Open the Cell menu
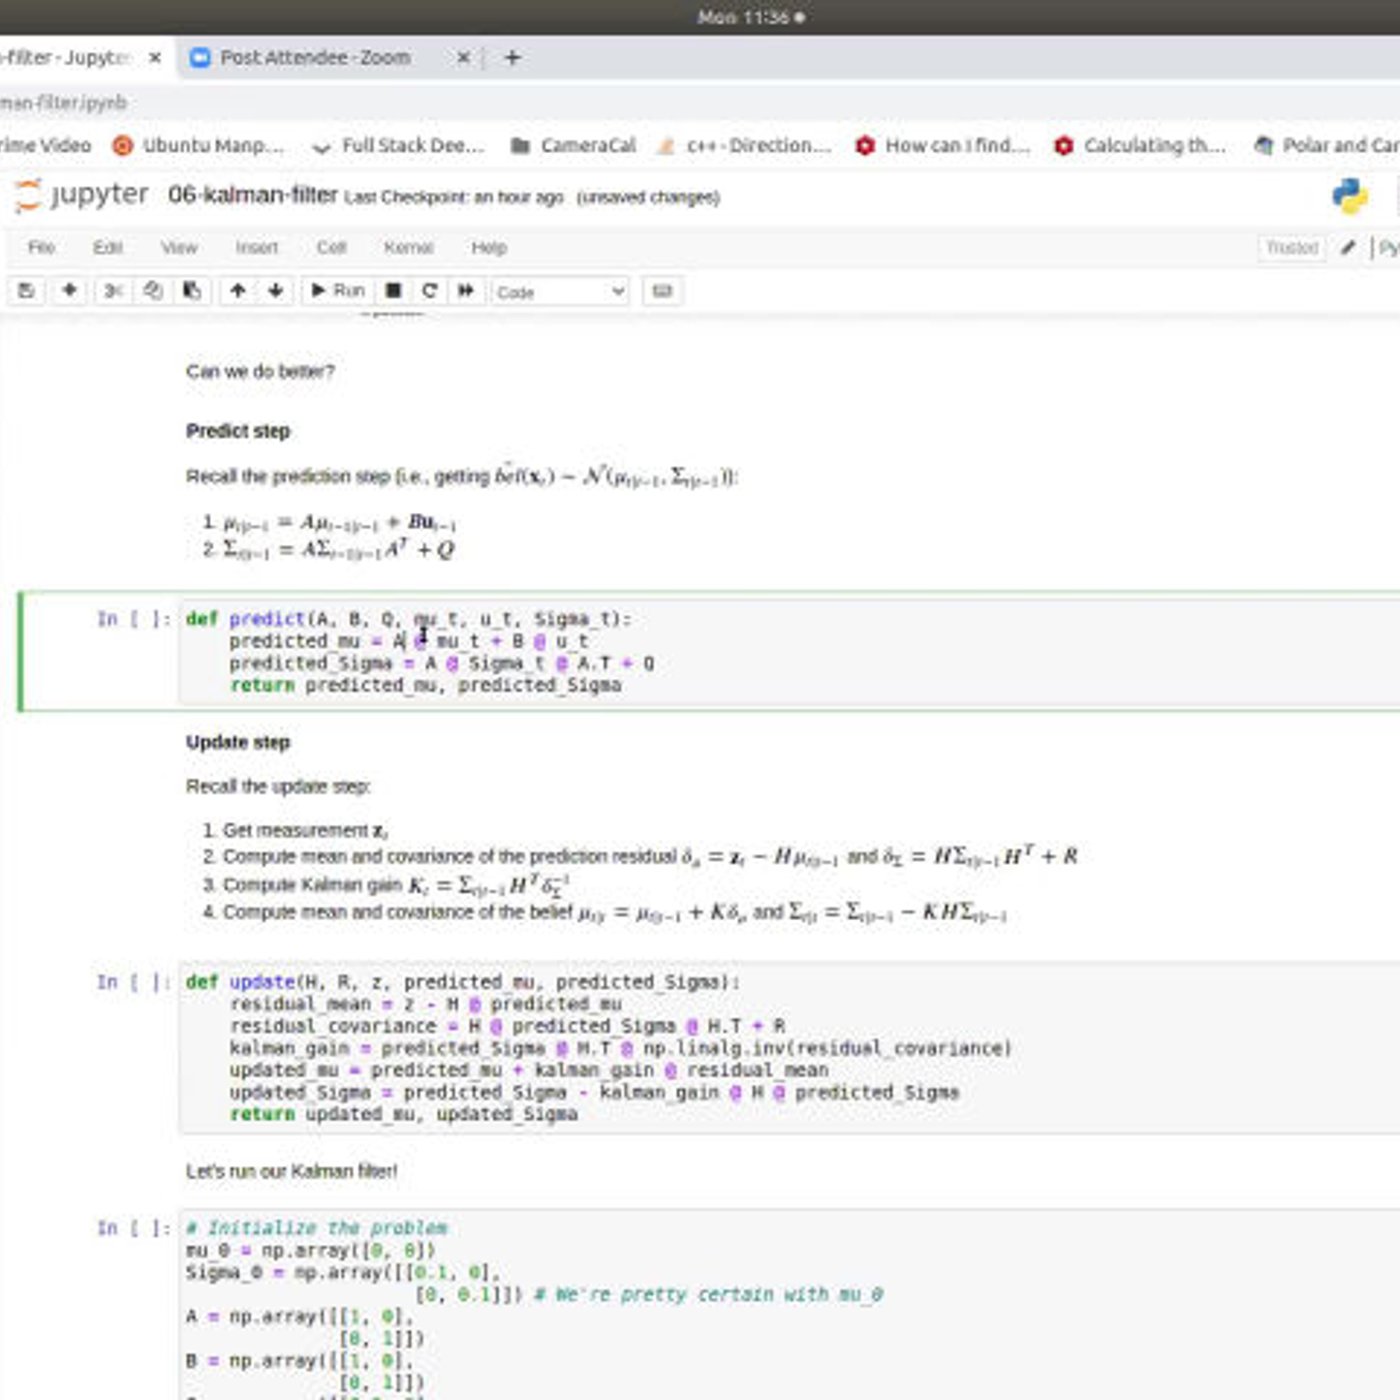Screen dimensions: 1400x1400 pos(331,248)
